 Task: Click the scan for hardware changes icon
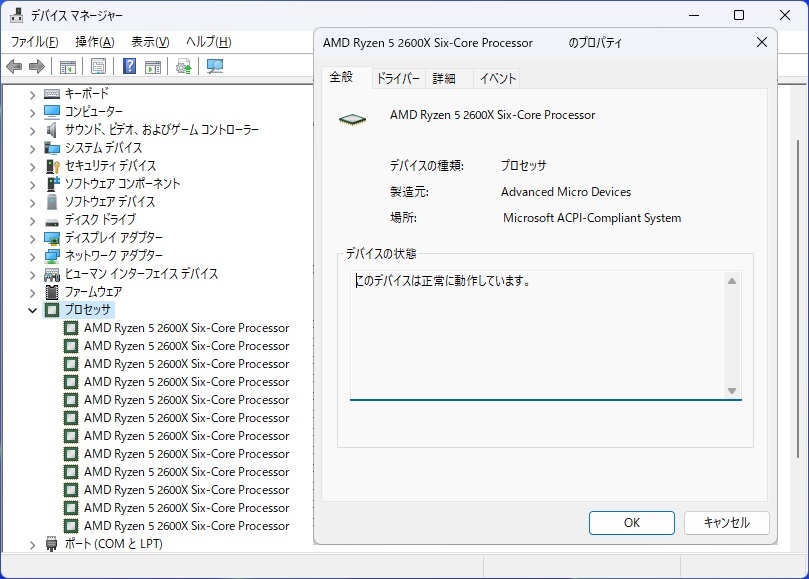(215, 66)
